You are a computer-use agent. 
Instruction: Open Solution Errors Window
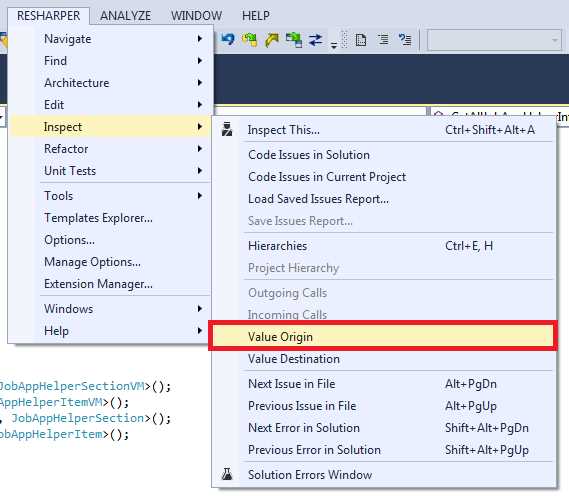[x=384, y=474]
